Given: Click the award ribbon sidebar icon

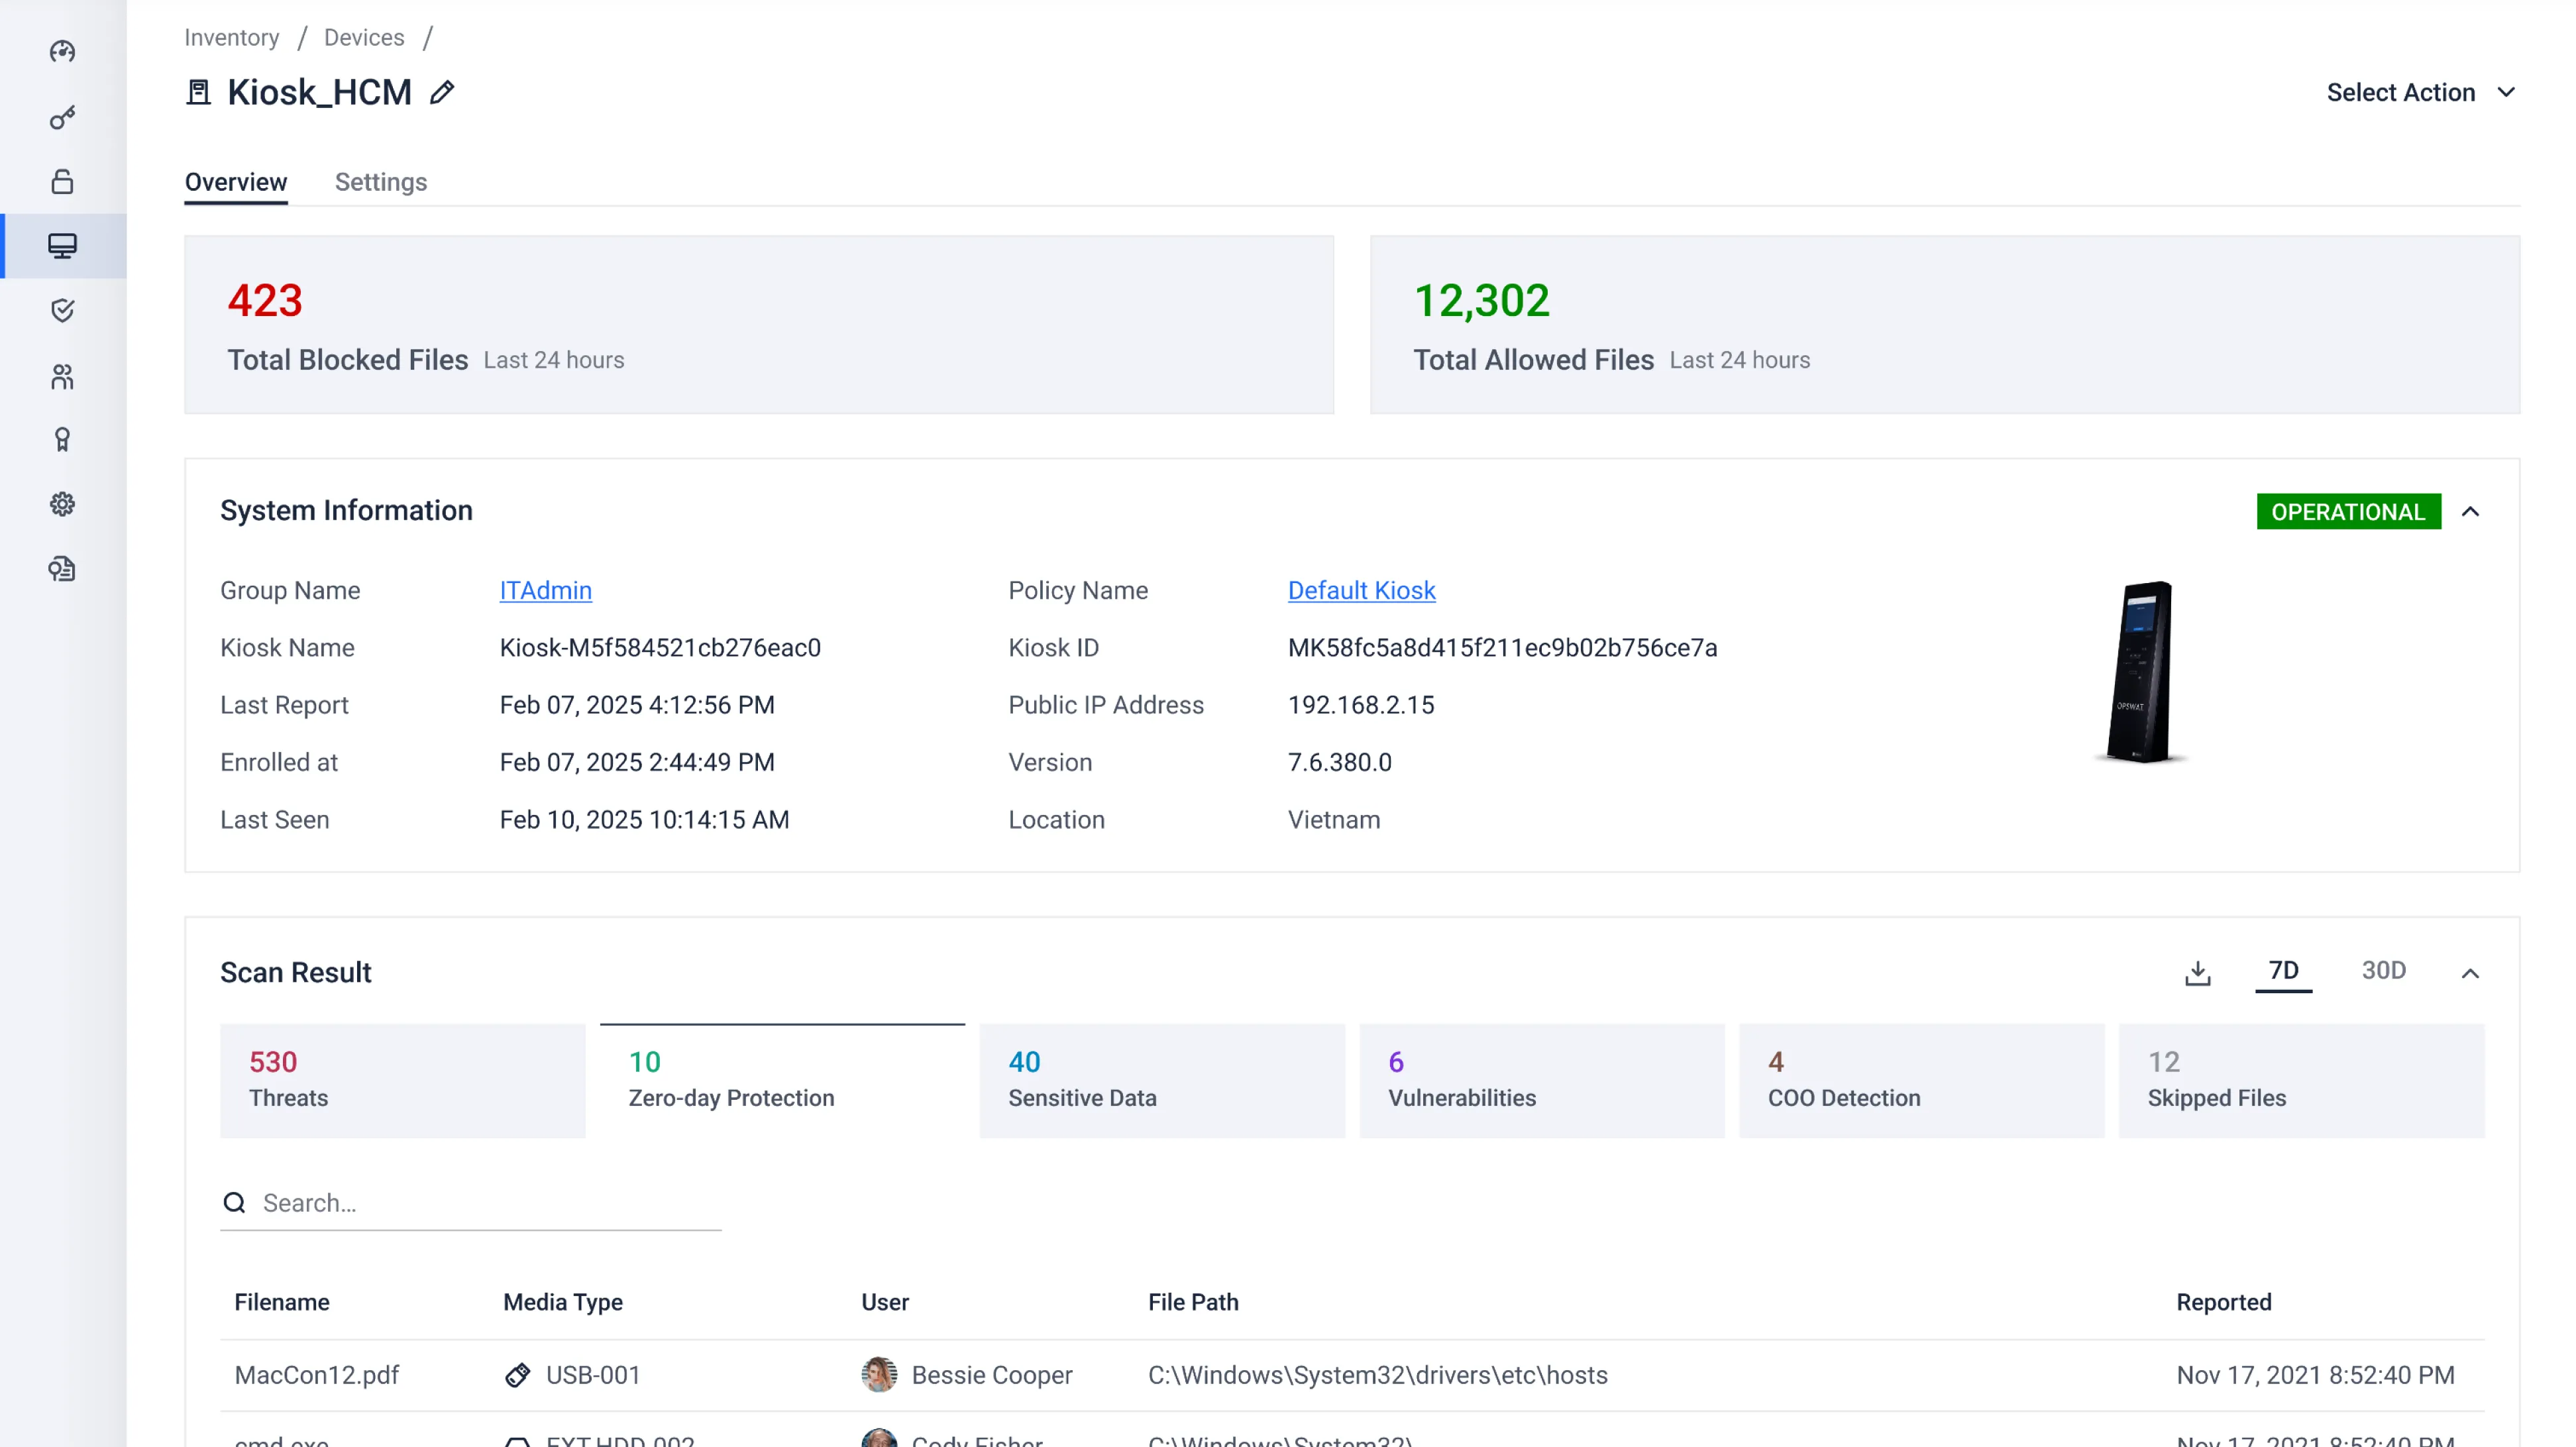Looking at the screenshot, I should coord(62,440).
